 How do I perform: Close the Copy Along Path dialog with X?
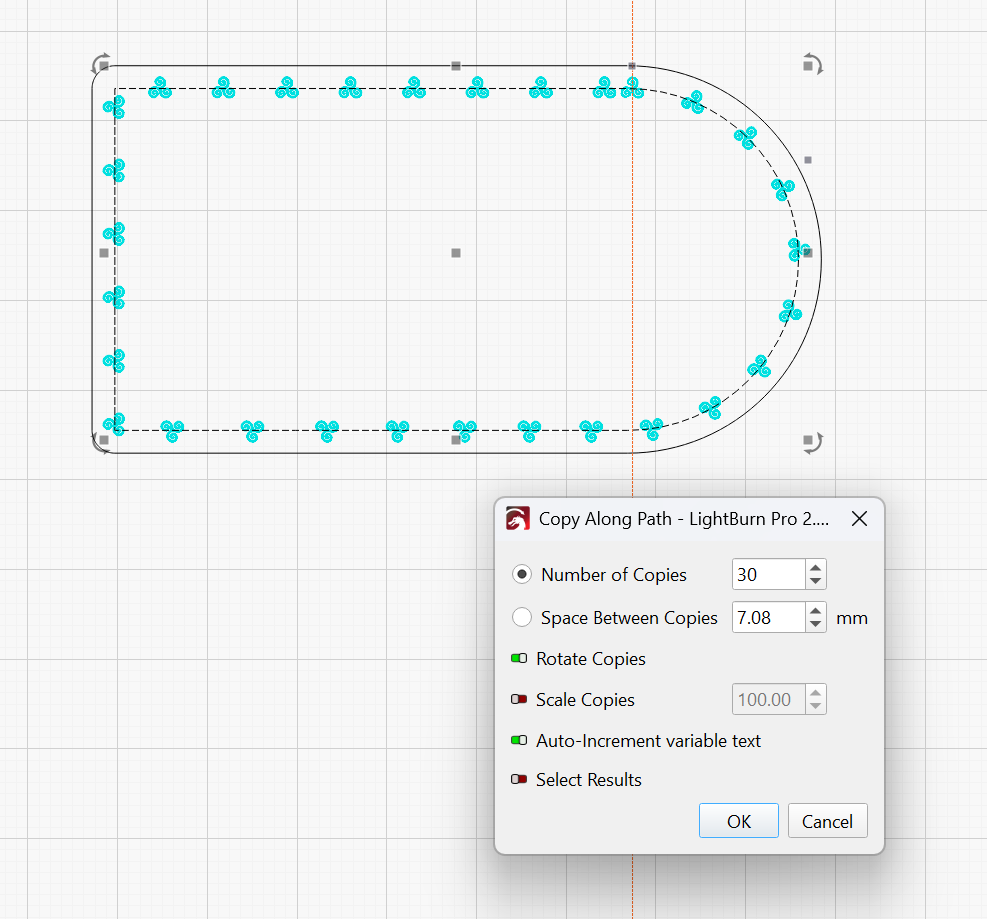[x=858, y=518]
